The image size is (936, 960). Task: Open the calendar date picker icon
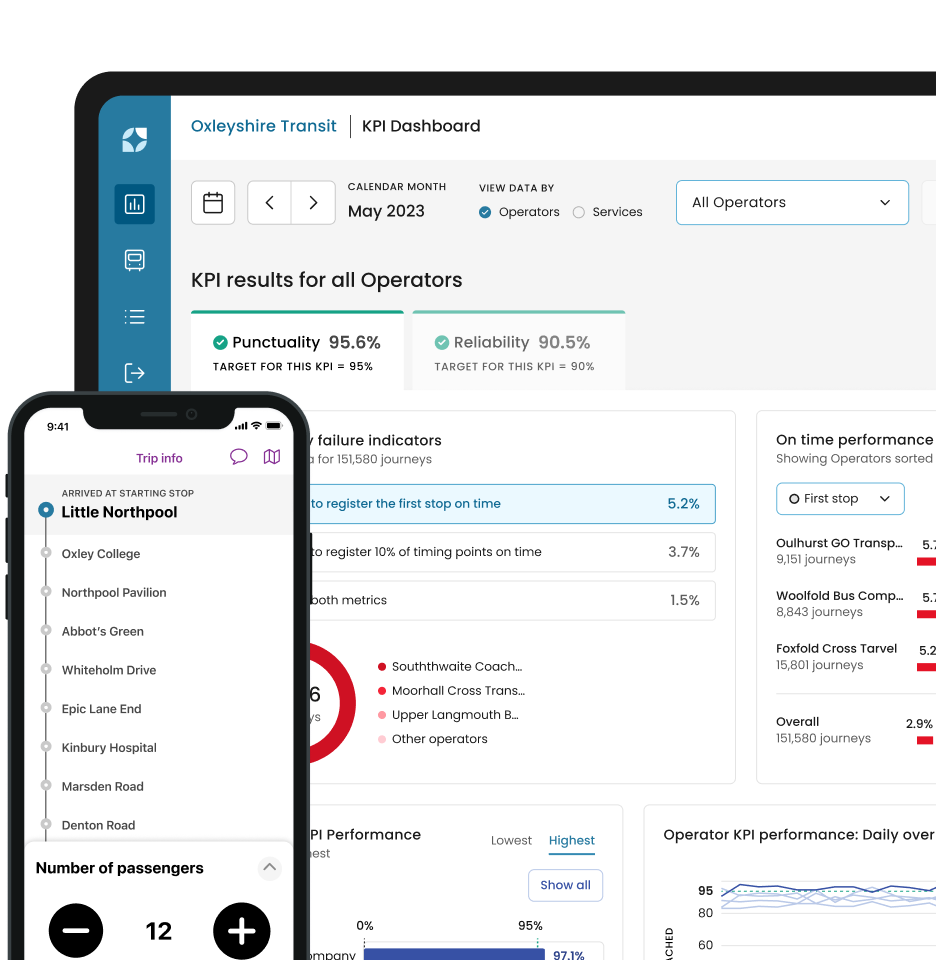tap(213, 203)
